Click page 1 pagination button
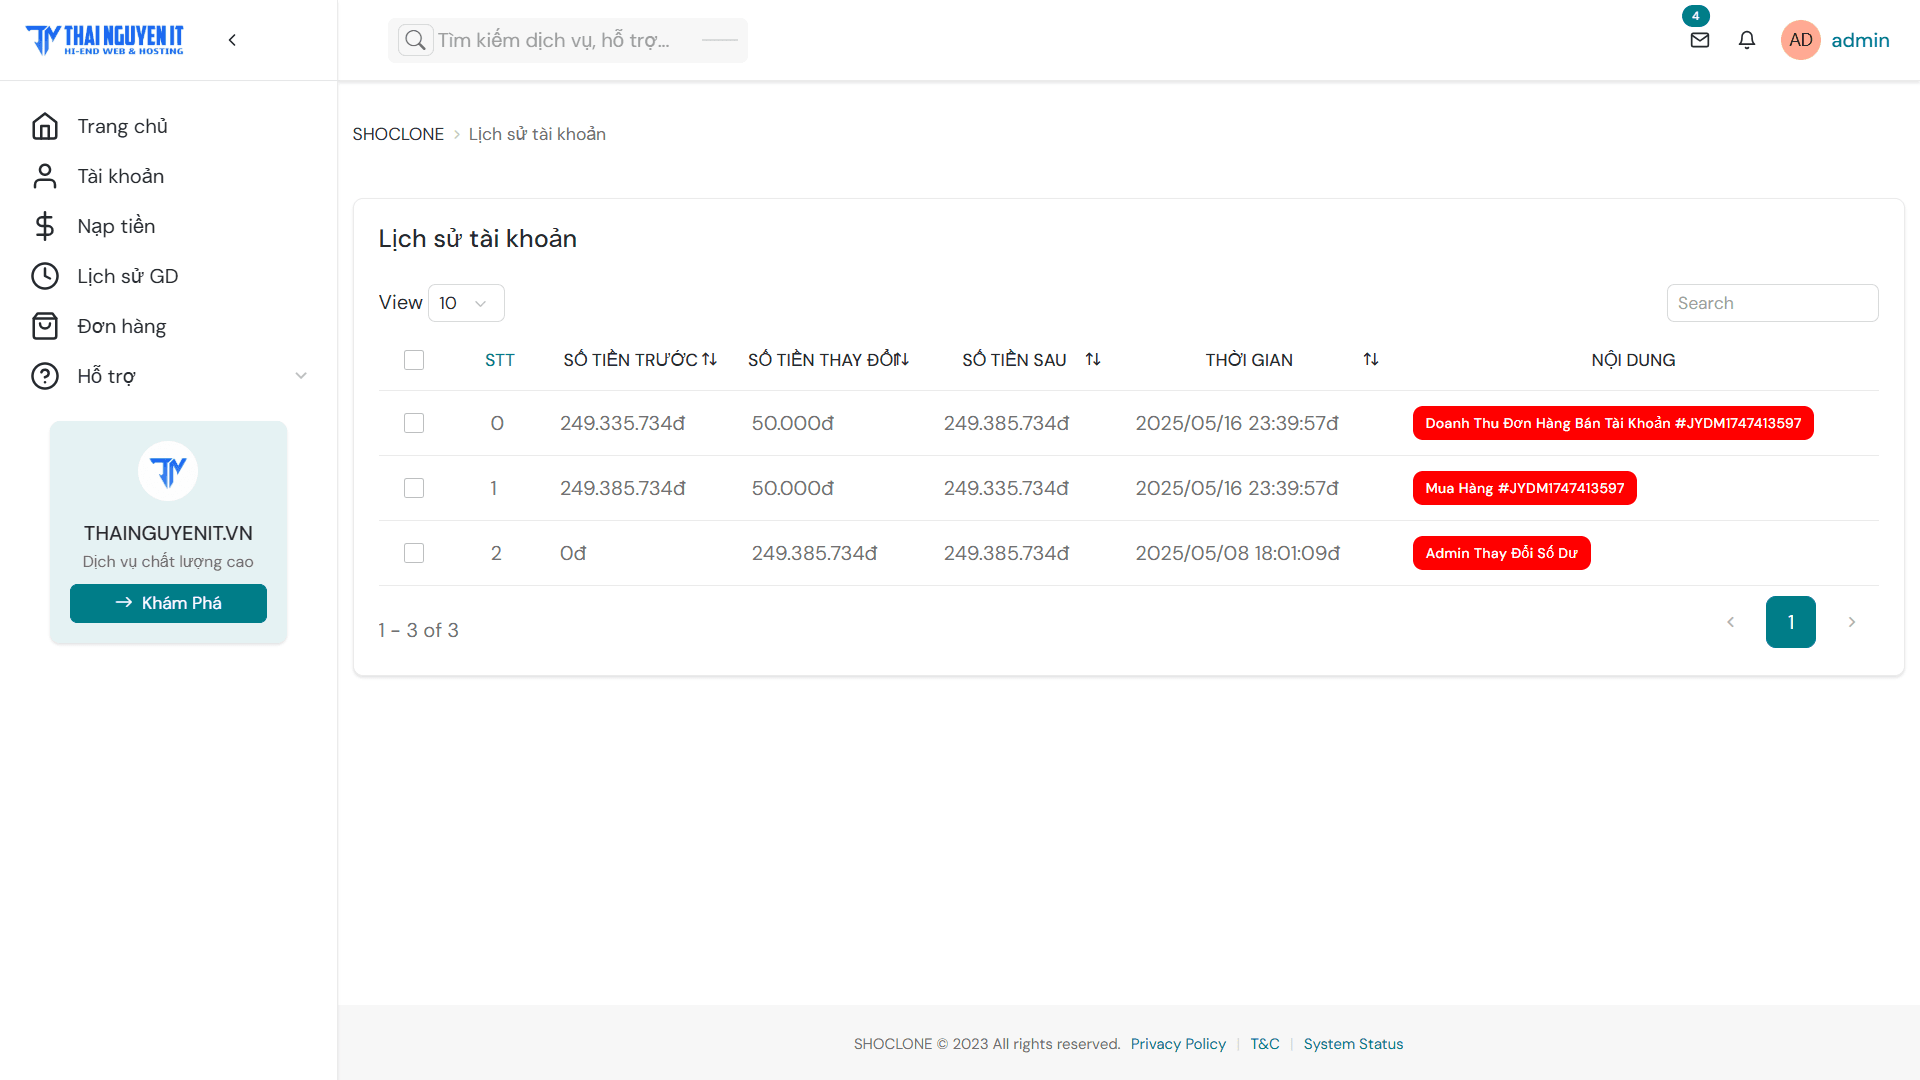1920x1080 pixels. pyautogui.click(x=1791, y=622)
